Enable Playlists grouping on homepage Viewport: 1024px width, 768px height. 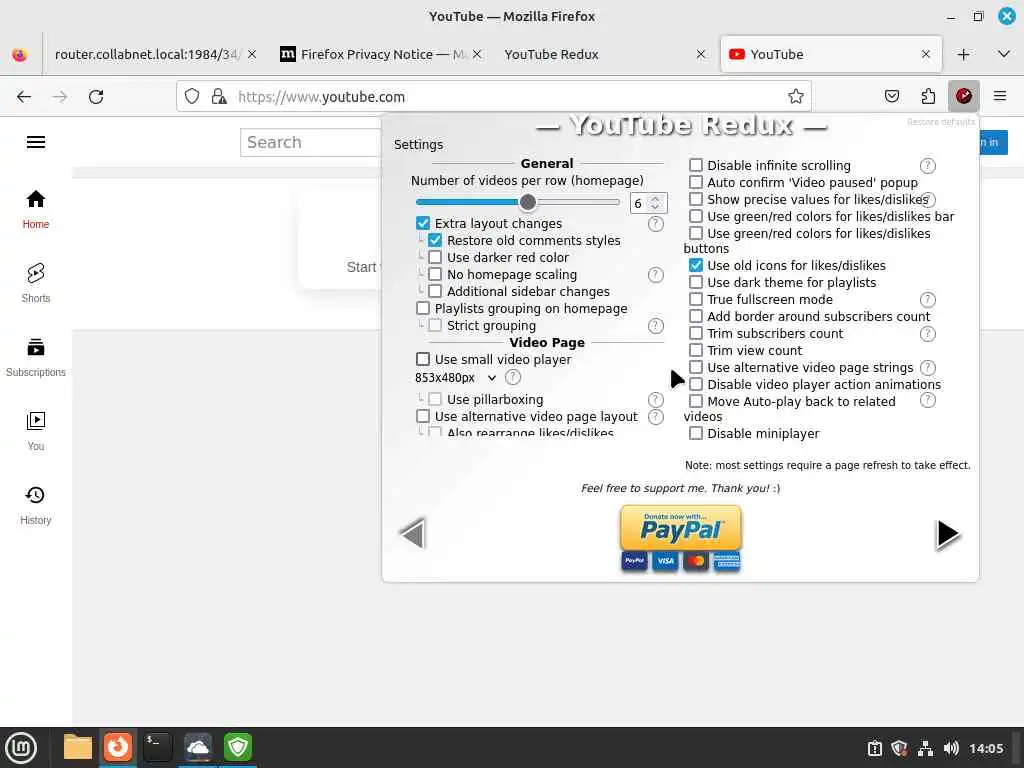pyautogui.click(x=423, y=308)
